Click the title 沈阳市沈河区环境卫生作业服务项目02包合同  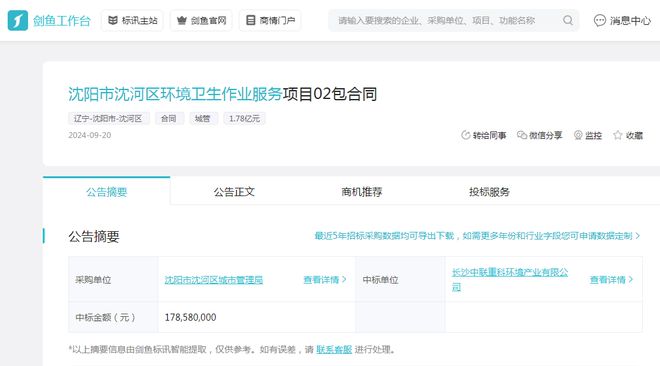point(222,94)
